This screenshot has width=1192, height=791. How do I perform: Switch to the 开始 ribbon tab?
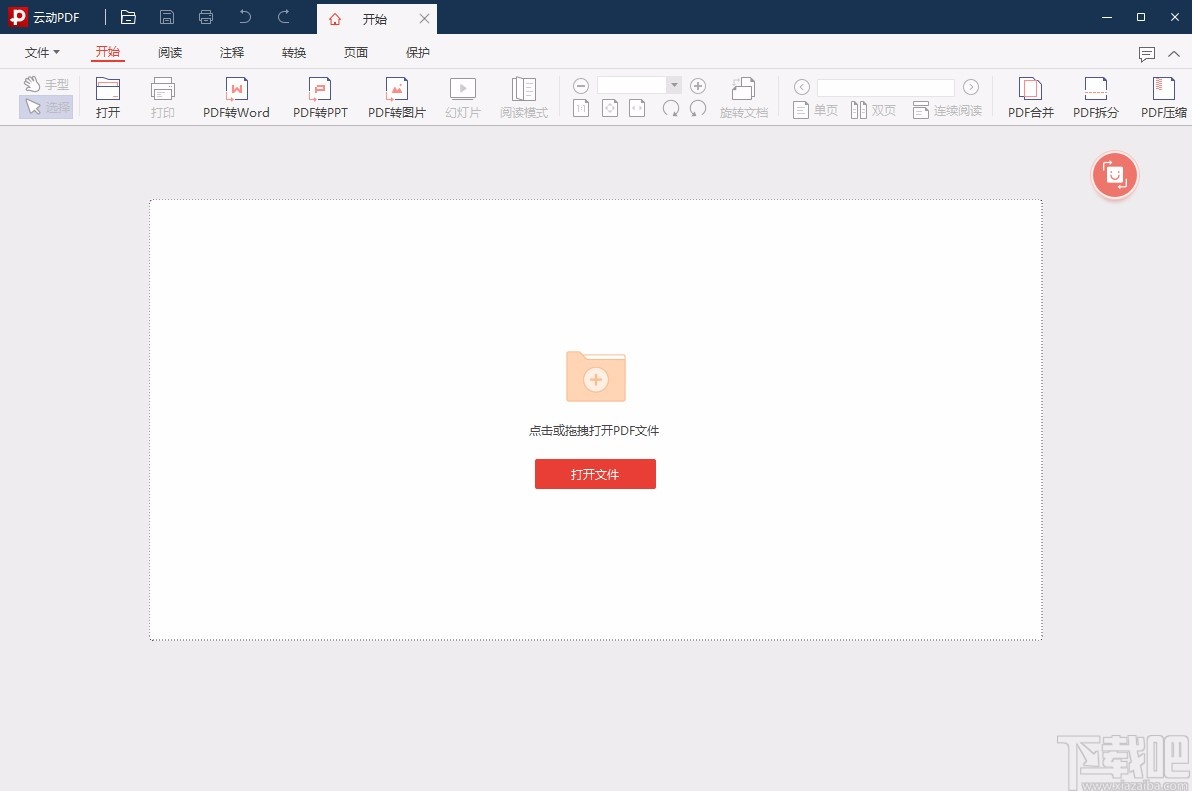(108, 52)
